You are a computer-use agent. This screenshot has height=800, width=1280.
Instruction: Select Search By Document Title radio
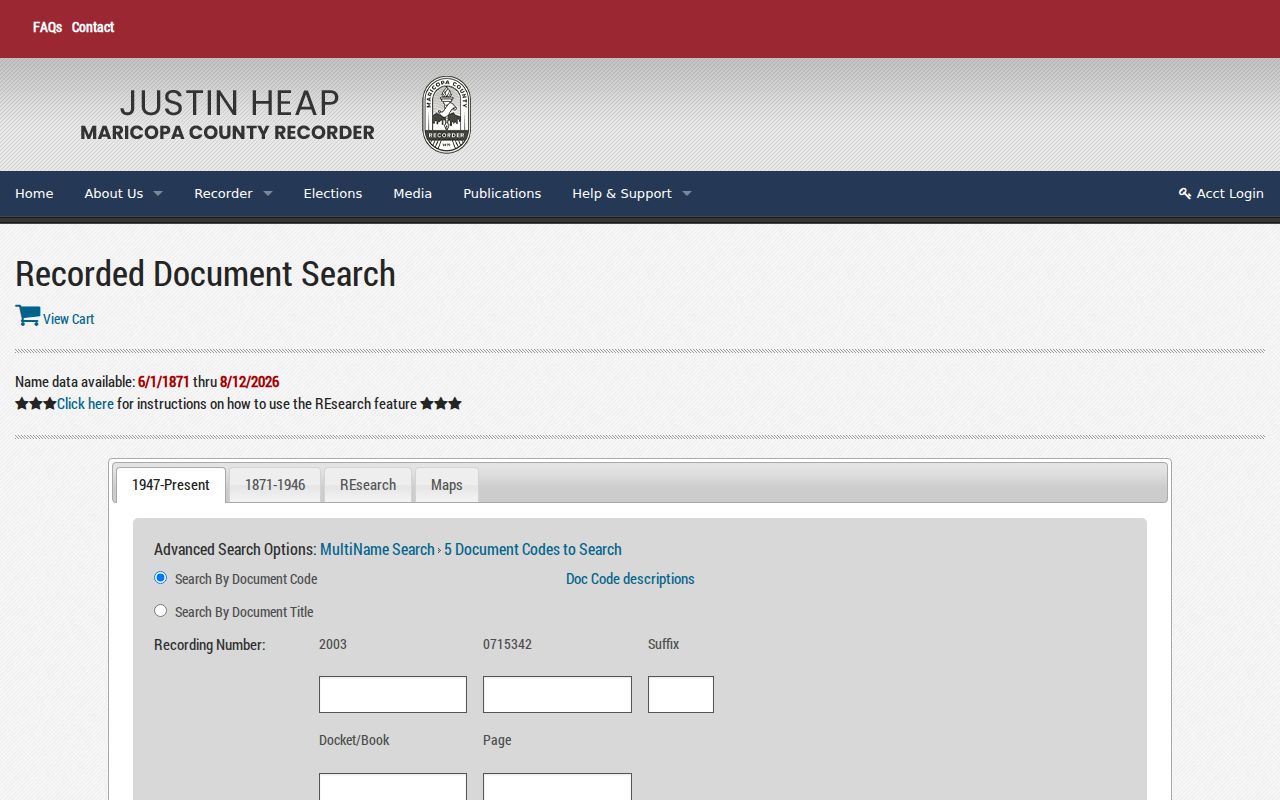click(160, 610)
